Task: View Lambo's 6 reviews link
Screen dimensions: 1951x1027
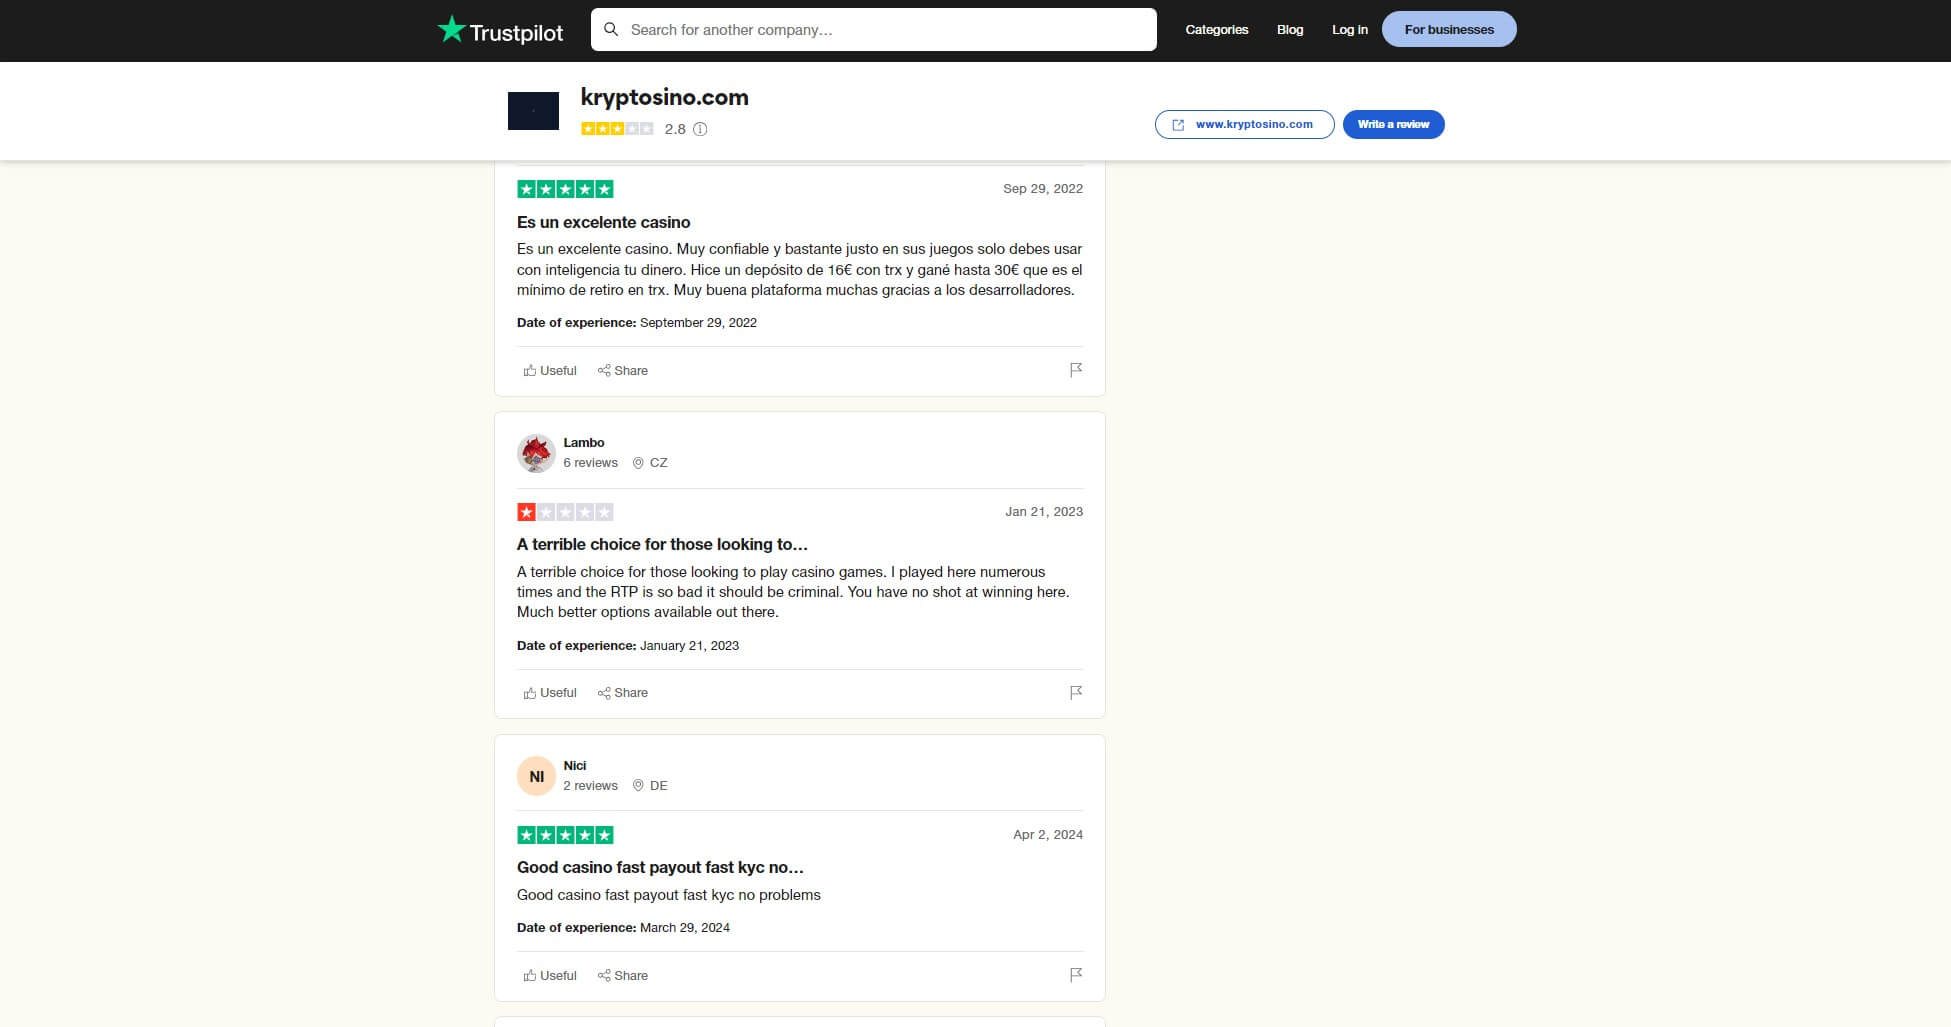Action: click(590, 462)
